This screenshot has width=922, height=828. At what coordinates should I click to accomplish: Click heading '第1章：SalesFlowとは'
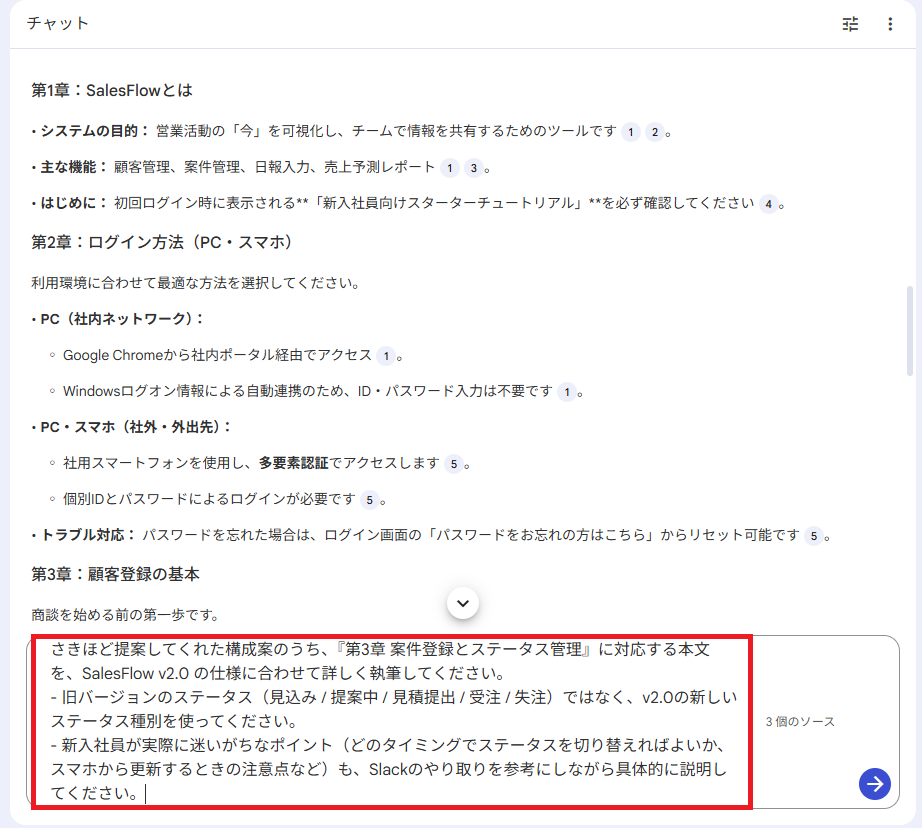click(x=112, y=90)
